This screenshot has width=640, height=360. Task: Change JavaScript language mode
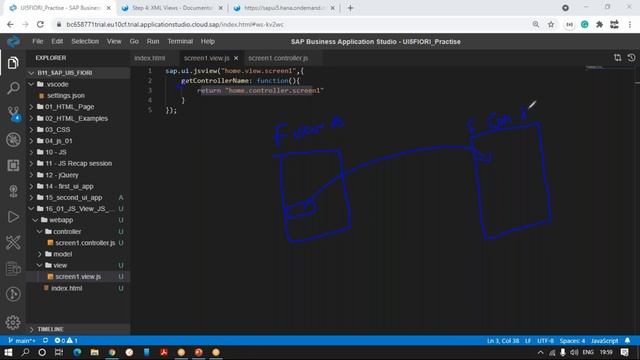[604, 340]
